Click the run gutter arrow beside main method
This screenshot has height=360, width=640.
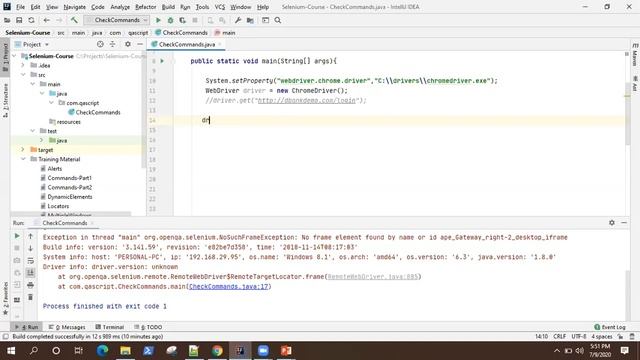(x=162, y=61)
